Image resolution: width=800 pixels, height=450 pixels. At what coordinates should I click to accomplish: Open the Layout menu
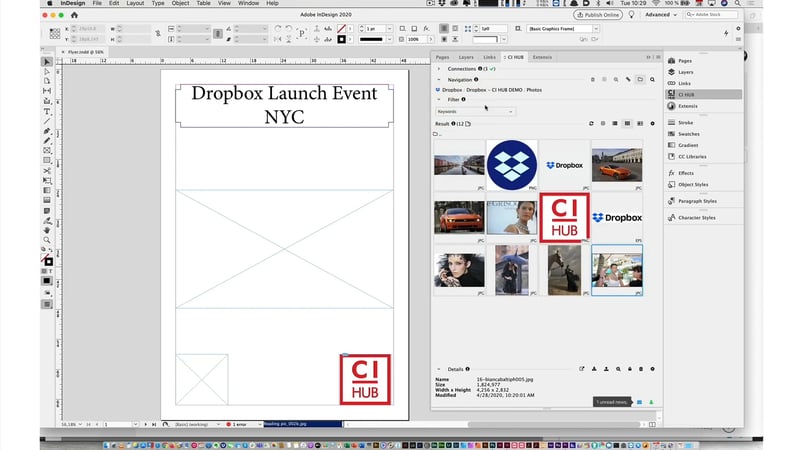[x=135, y=3]
